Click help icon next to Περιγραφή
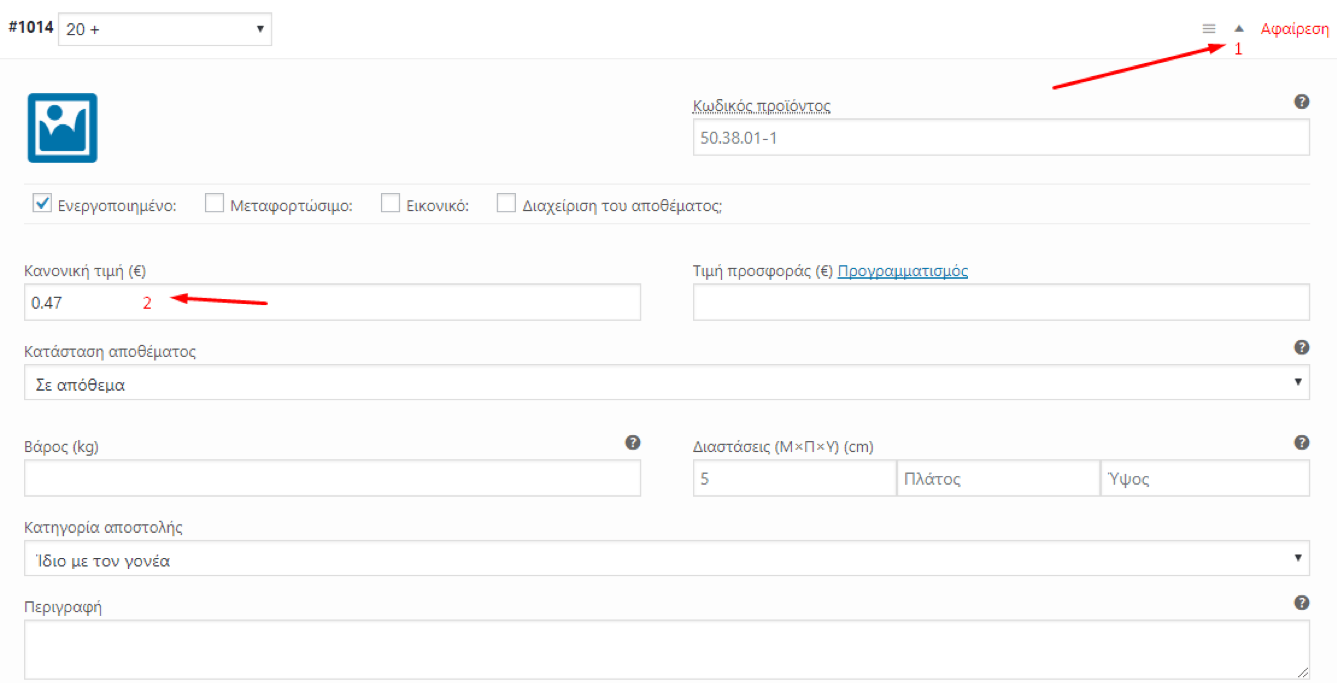 click(x=1301, y=603)
